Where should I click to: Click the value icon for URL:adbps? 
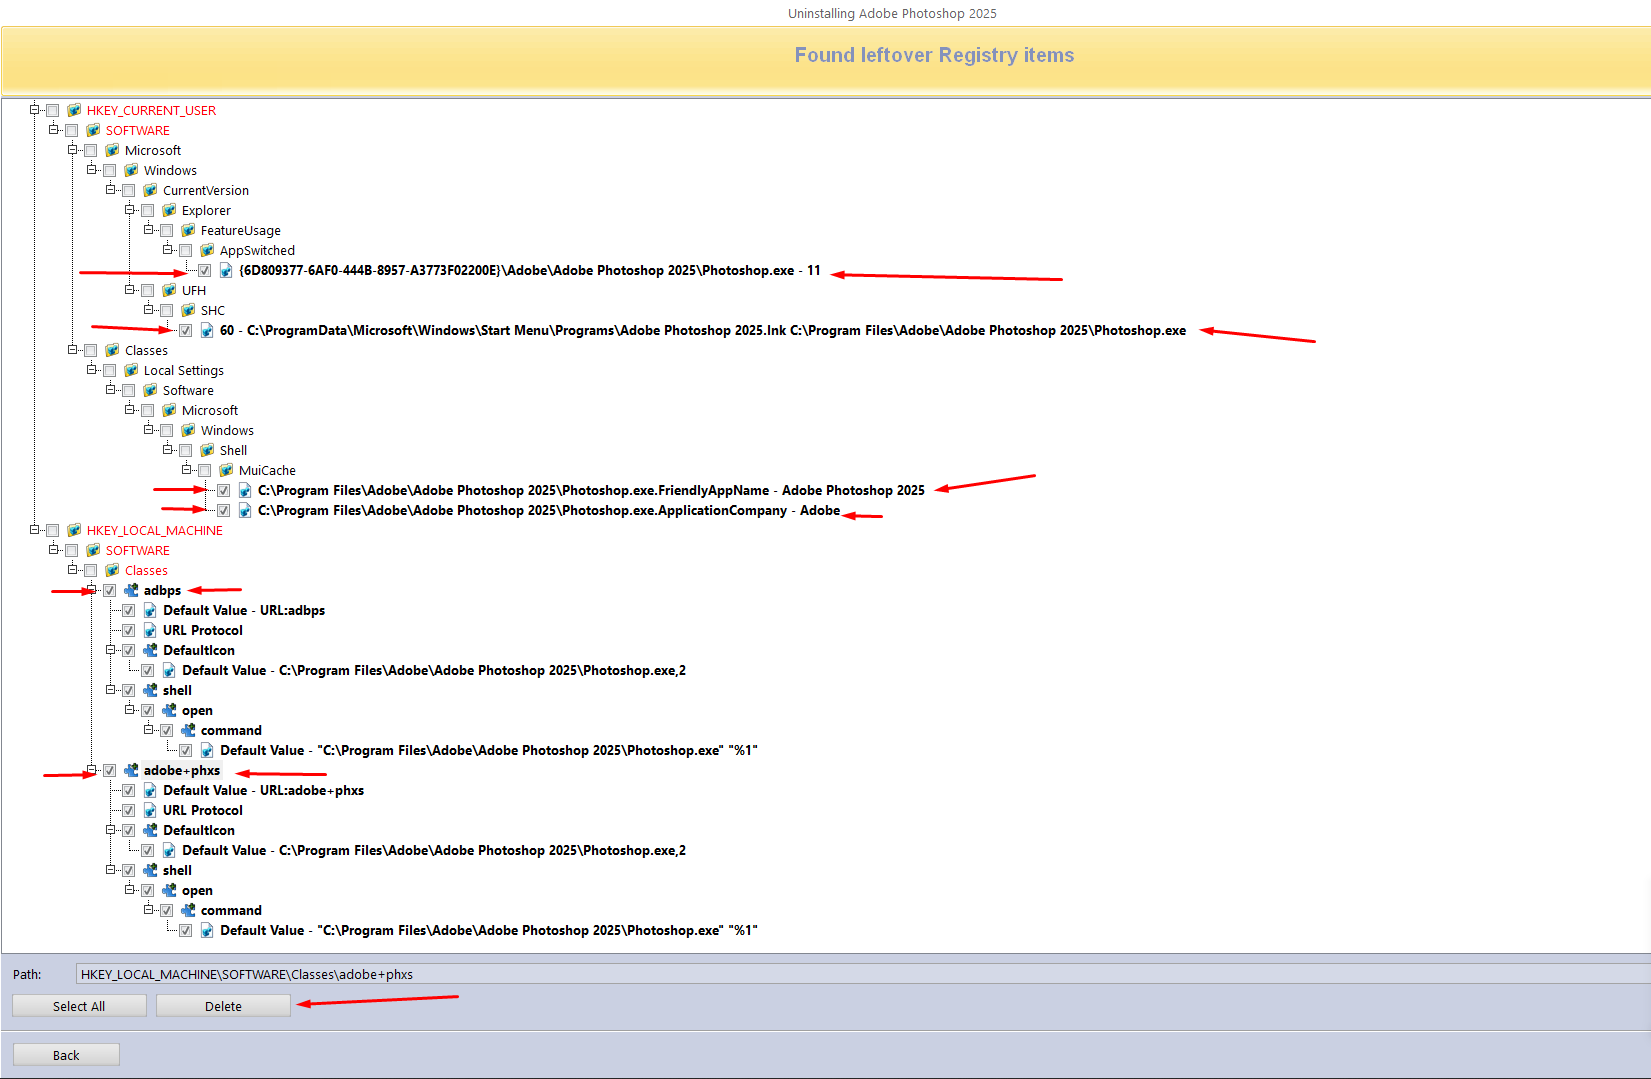click(150, 610)
